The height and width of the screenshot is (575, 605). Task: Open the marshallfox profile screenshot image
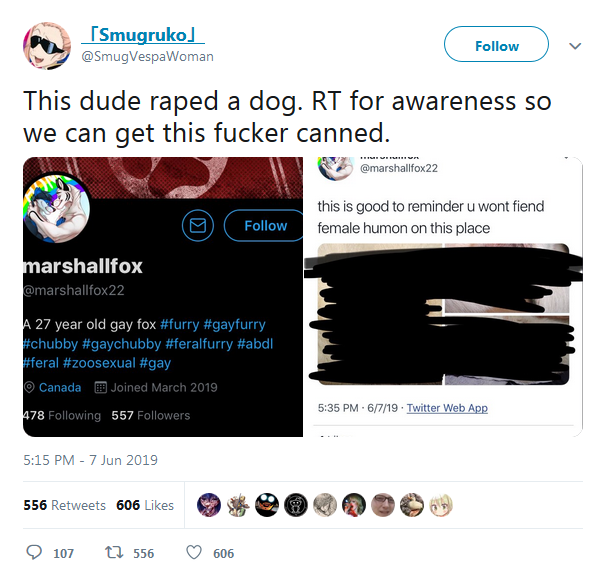[163, 297]
